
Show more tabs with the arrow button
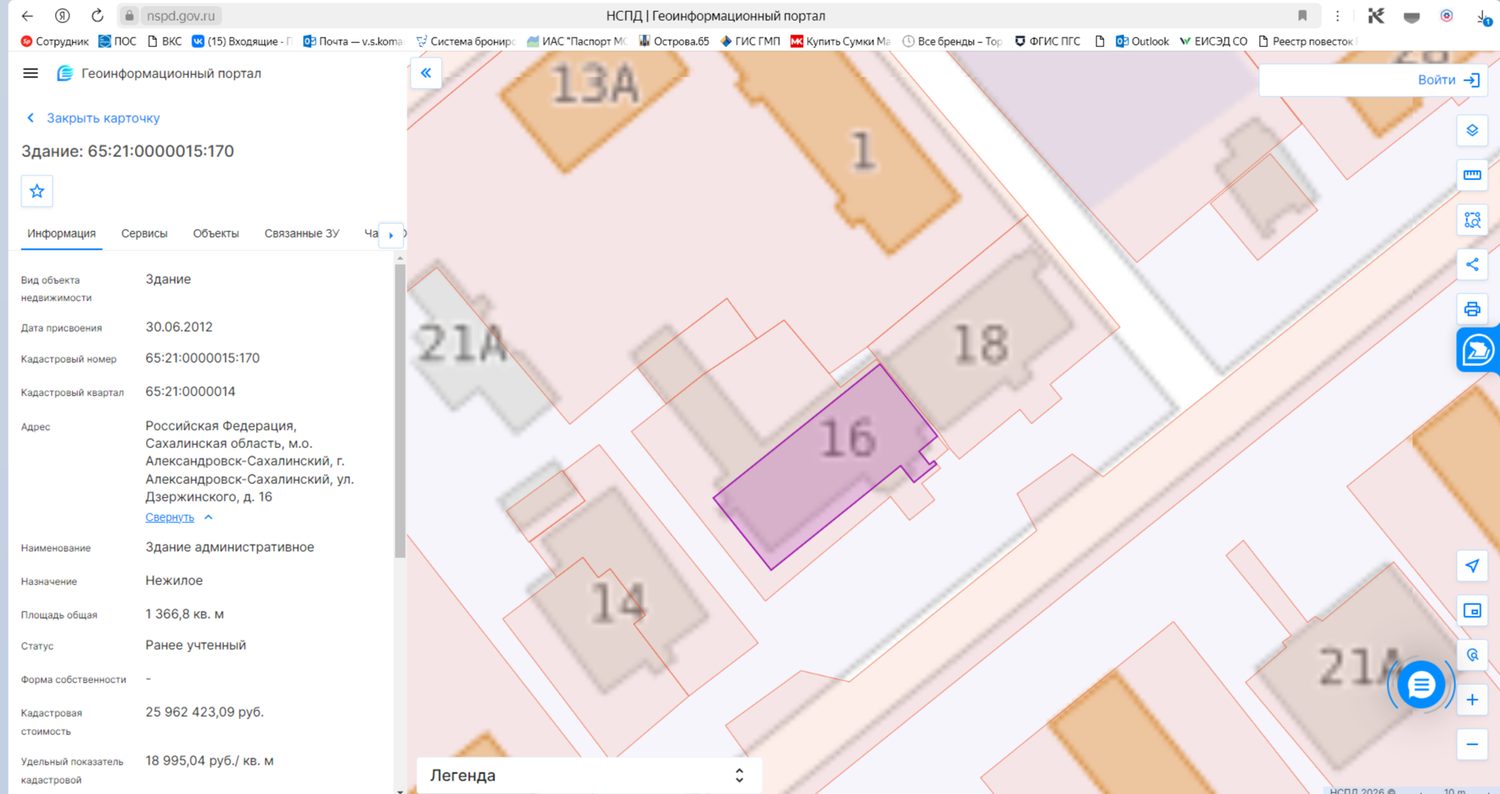pos(391,234)
